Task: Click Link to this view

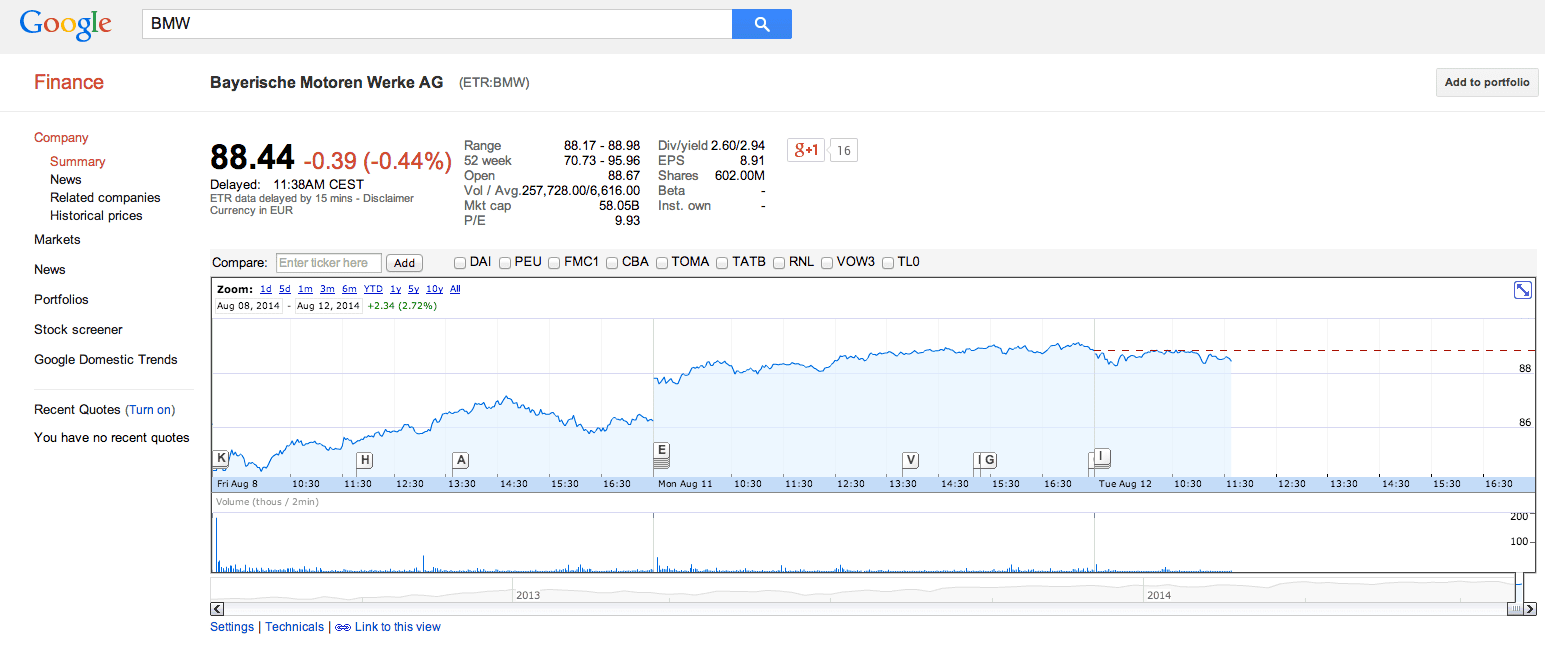Action: [397, 627]
